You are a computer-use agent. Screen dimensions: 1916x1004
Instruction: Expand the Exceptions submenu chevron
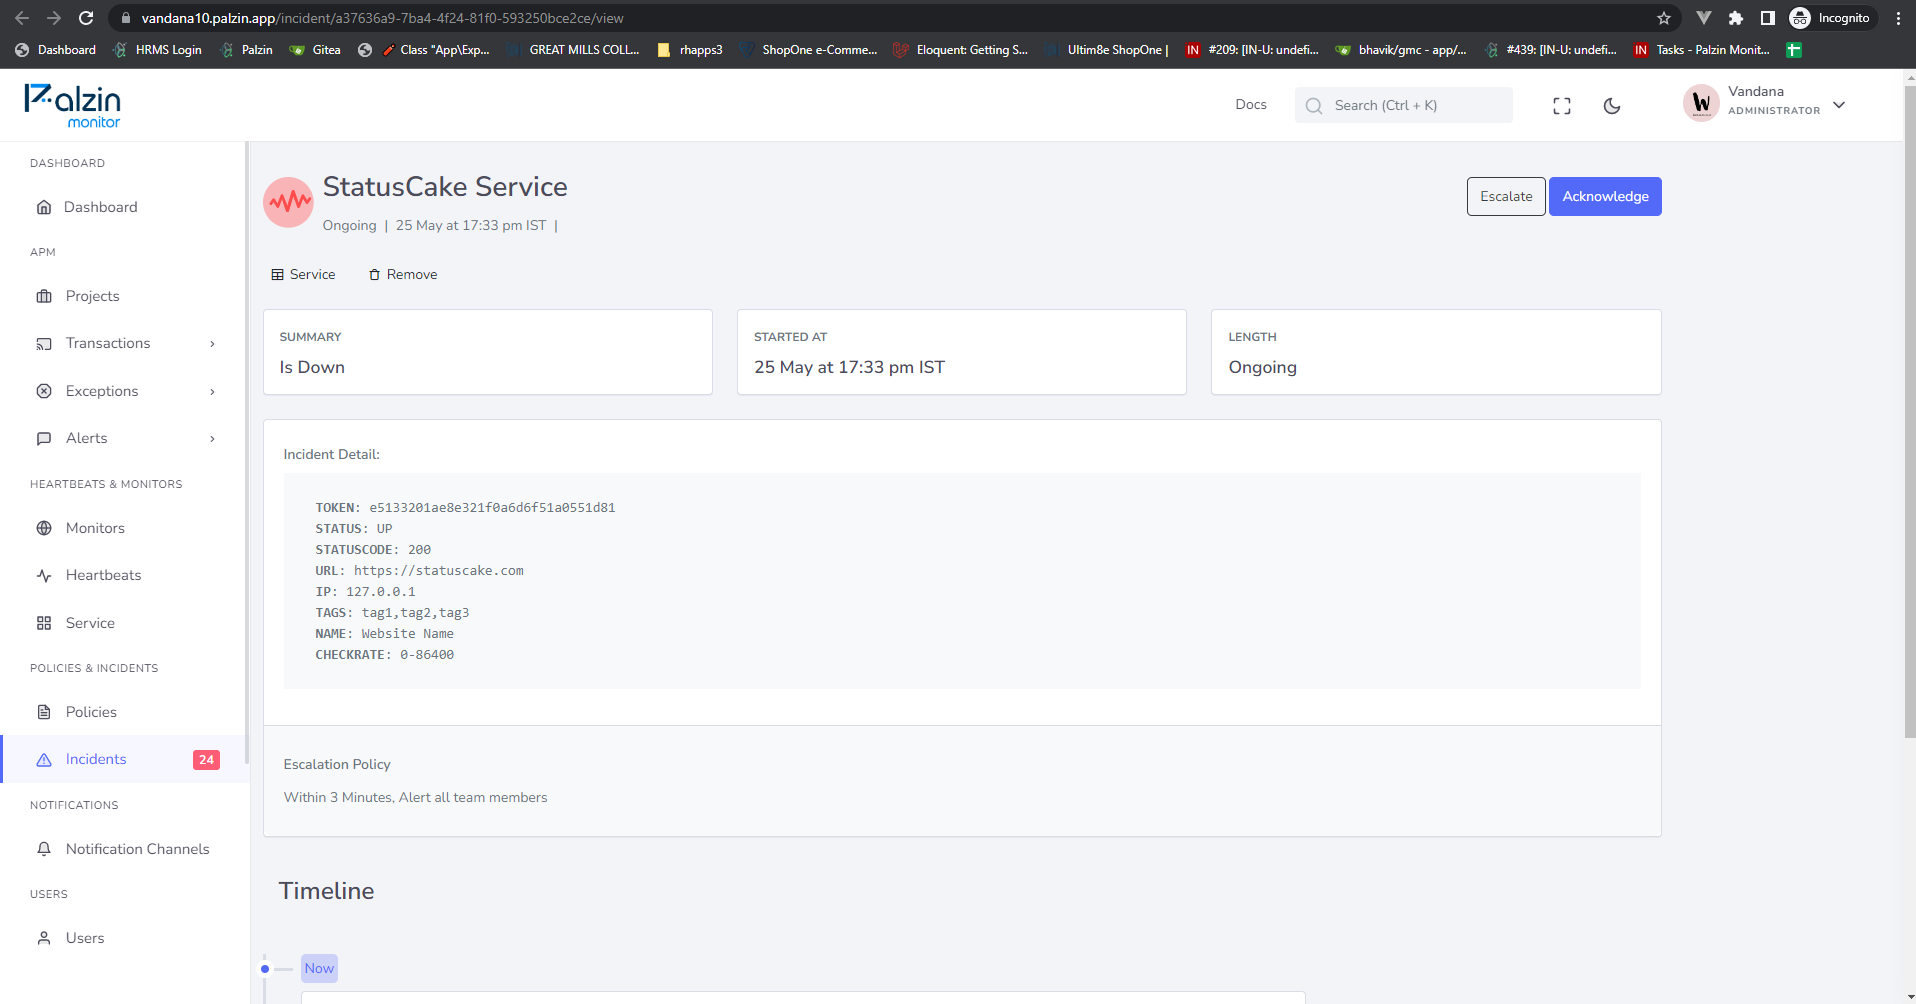[x=212, y=392]
